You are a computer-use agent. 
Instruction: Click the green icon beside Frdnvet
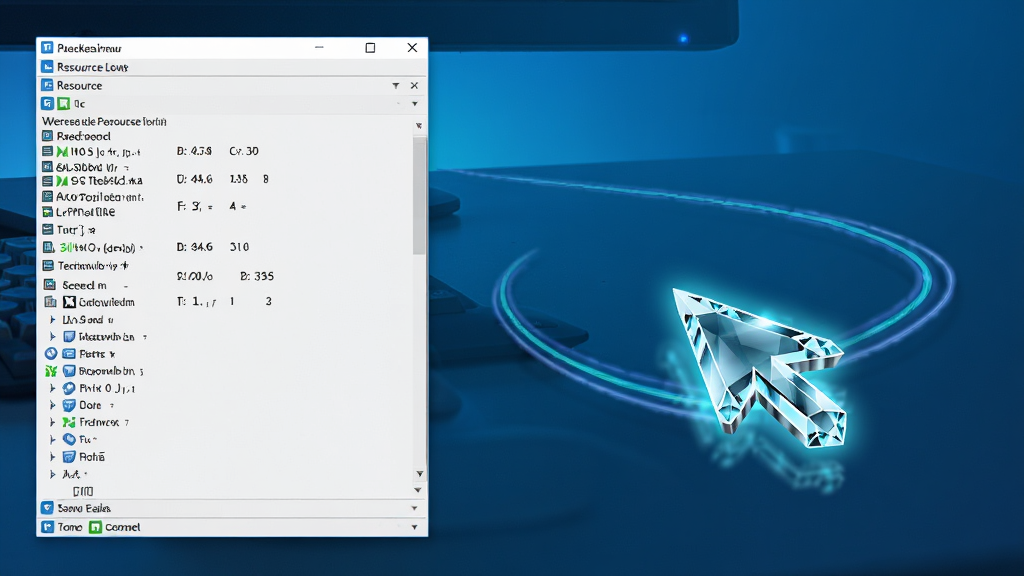coord(69,422)
